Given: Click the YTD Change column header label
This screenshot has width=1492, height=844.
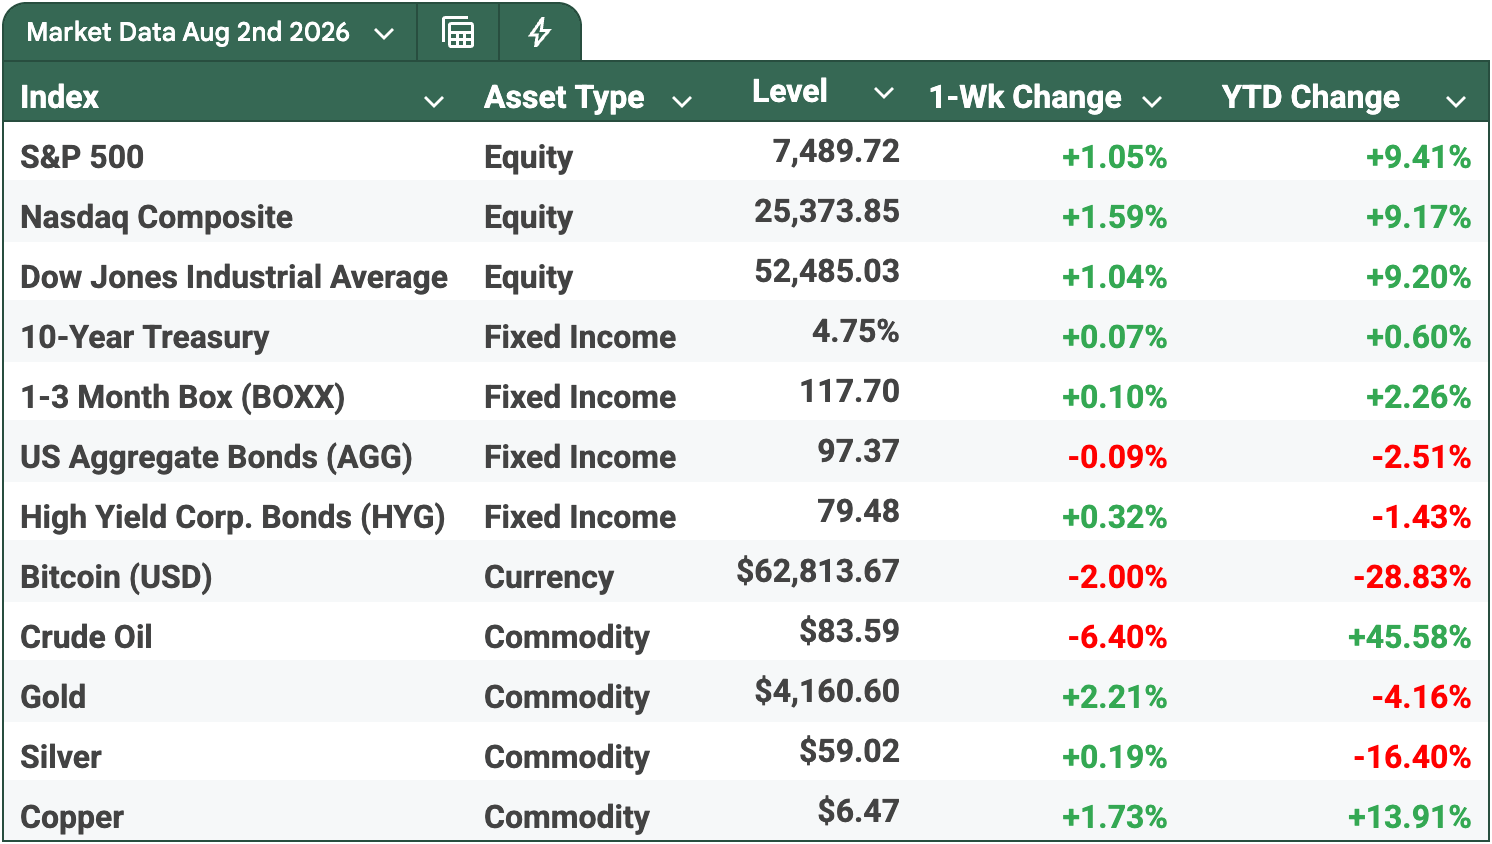Looking at the screenshot, I should pos(1310,97).
